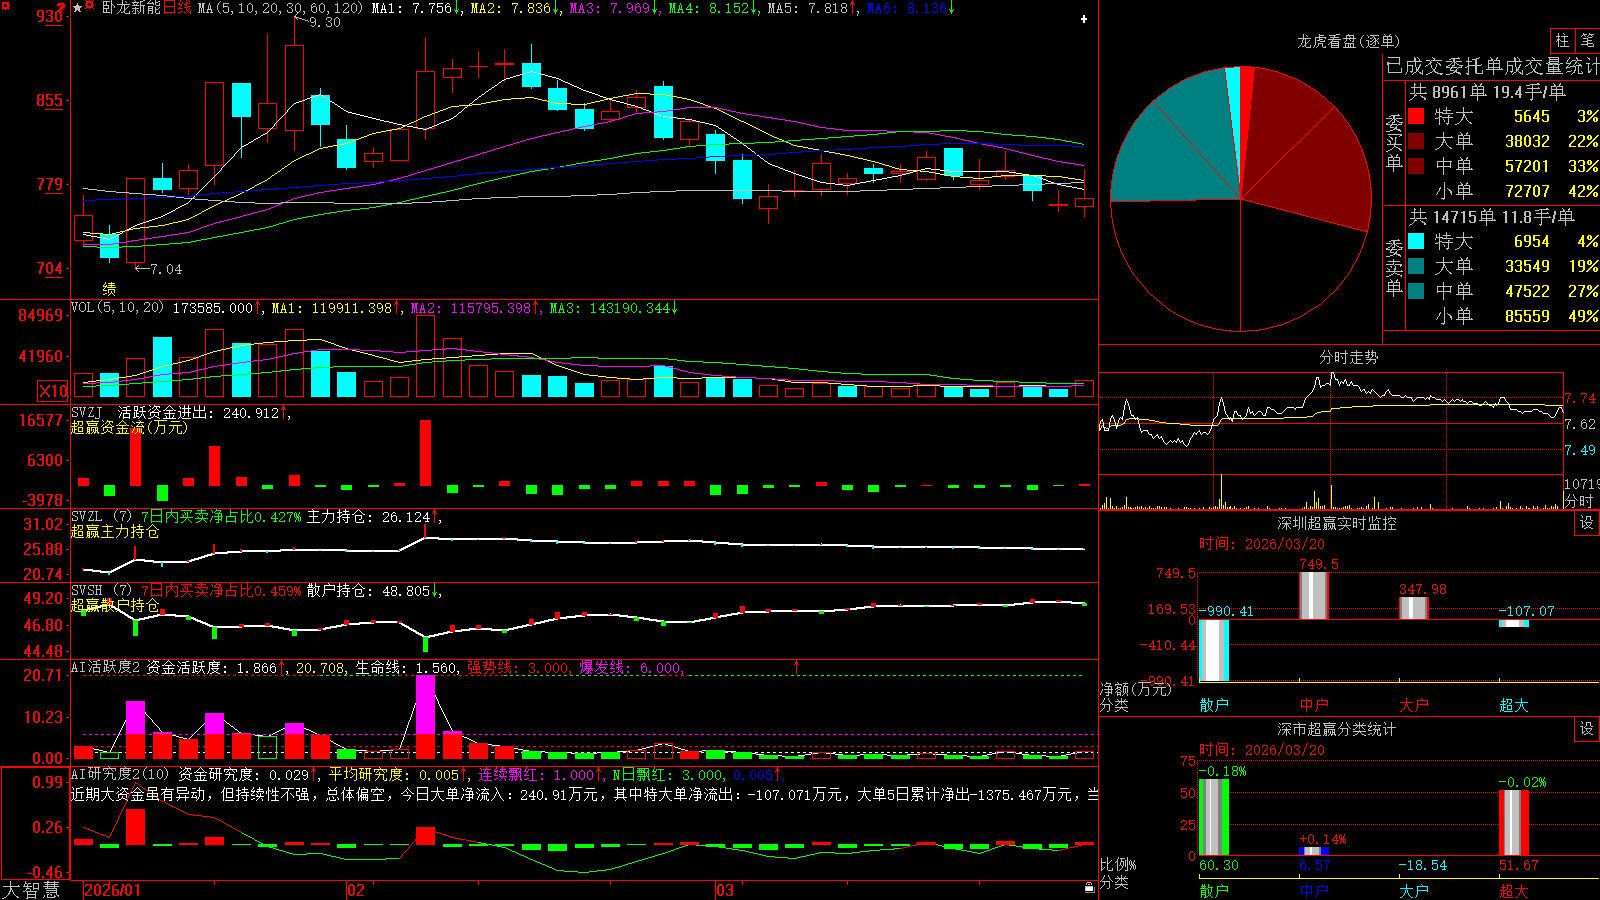The height and width of the screenshot is (900, 1600).
Task: Open the MA(5,10,20,30,60,120) indicator parameters
Action: (x=280, y=8)
